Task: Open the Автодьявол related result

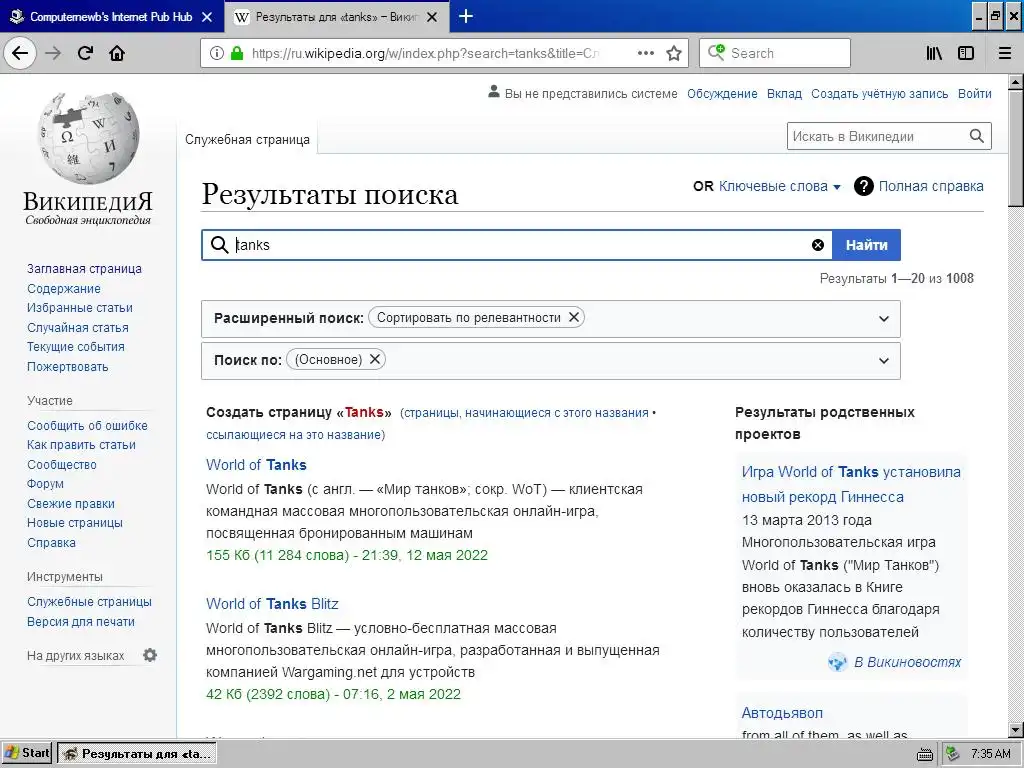Action: pos(782,713)
